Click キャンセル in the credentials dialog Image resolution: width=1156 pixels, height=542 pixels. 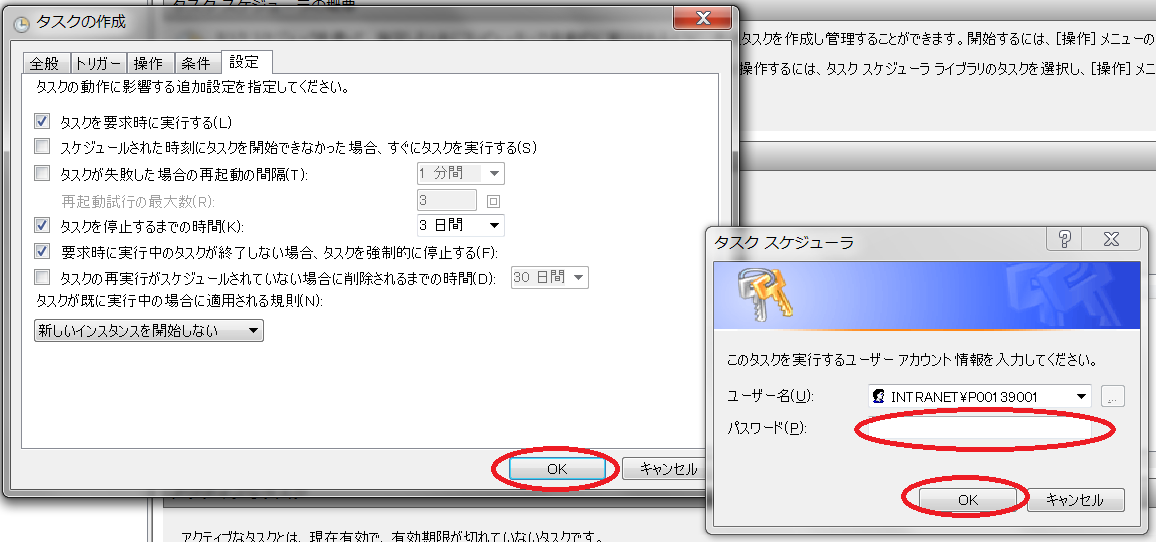click(x=1075, y=500)
